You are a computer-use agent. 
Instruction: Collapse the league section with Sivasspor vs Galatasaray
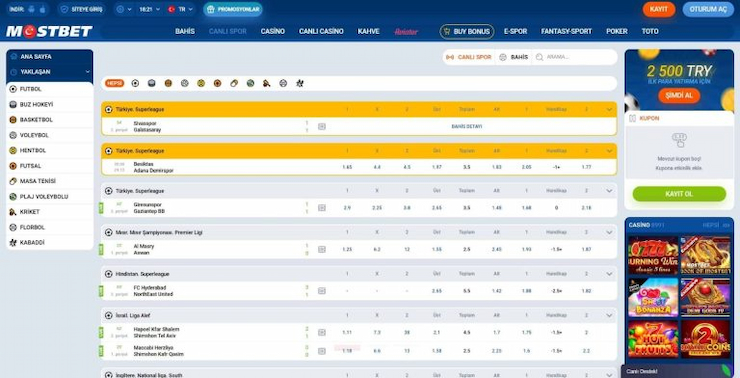609,109
